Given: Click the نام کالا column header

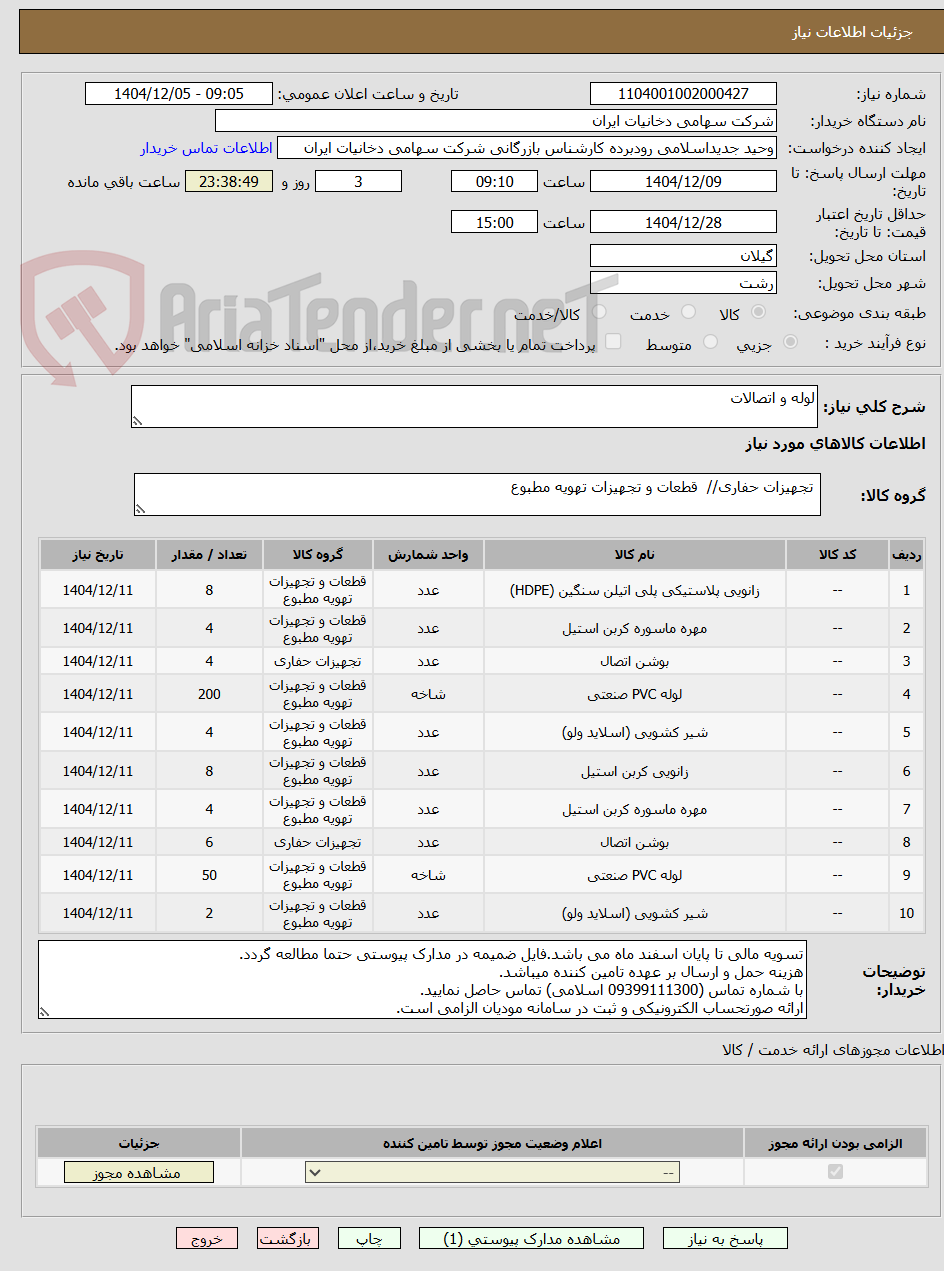Looking at the screenshot, I should point(635,555).
